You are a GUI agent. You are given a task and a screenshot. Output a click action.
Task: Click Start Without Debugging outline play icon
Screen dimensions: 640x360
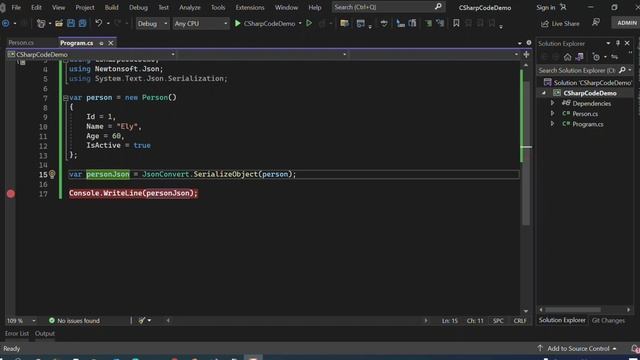point(309,23)
